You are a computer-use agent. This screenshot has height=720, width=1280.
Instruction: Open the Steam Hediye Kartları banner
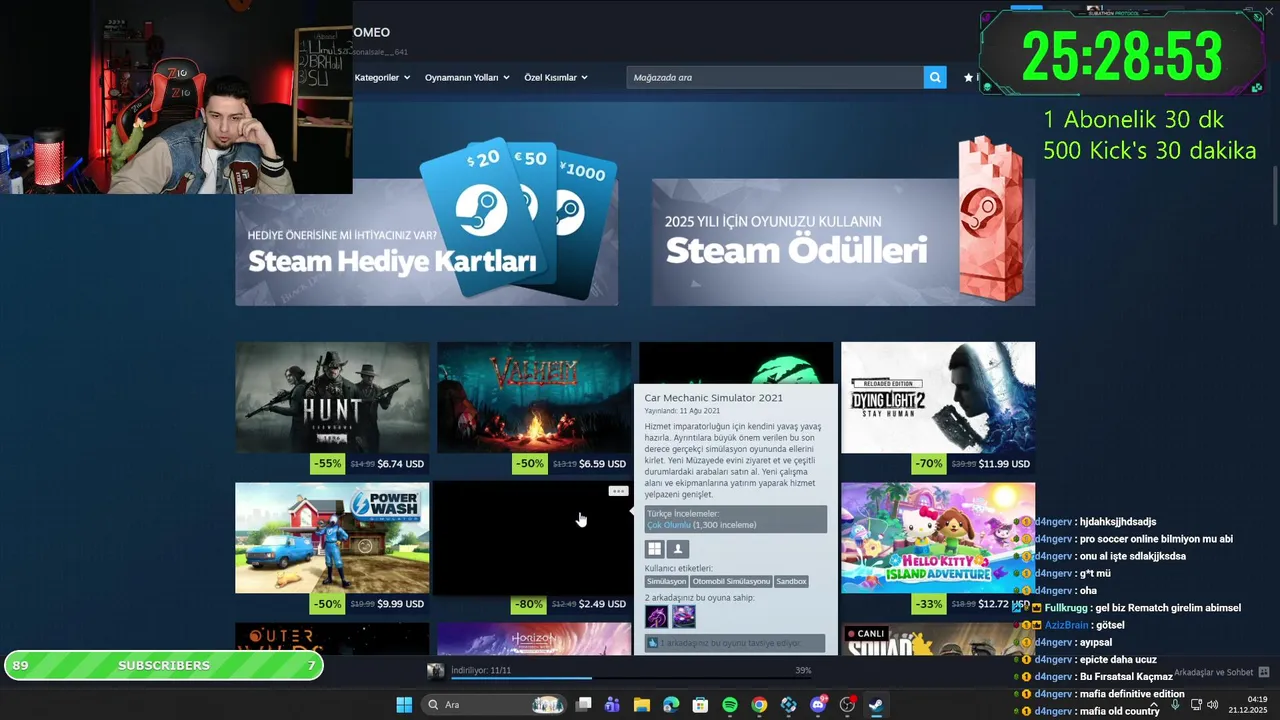(x=426, y=242)
